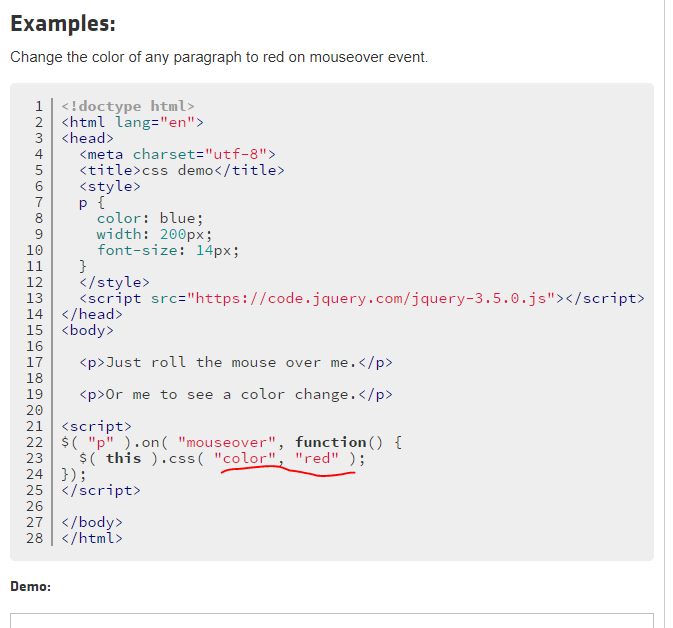Screen dimensions: 673x628
Task: Click "Just roll the mouse over me." line
Action: coord(236,363)
